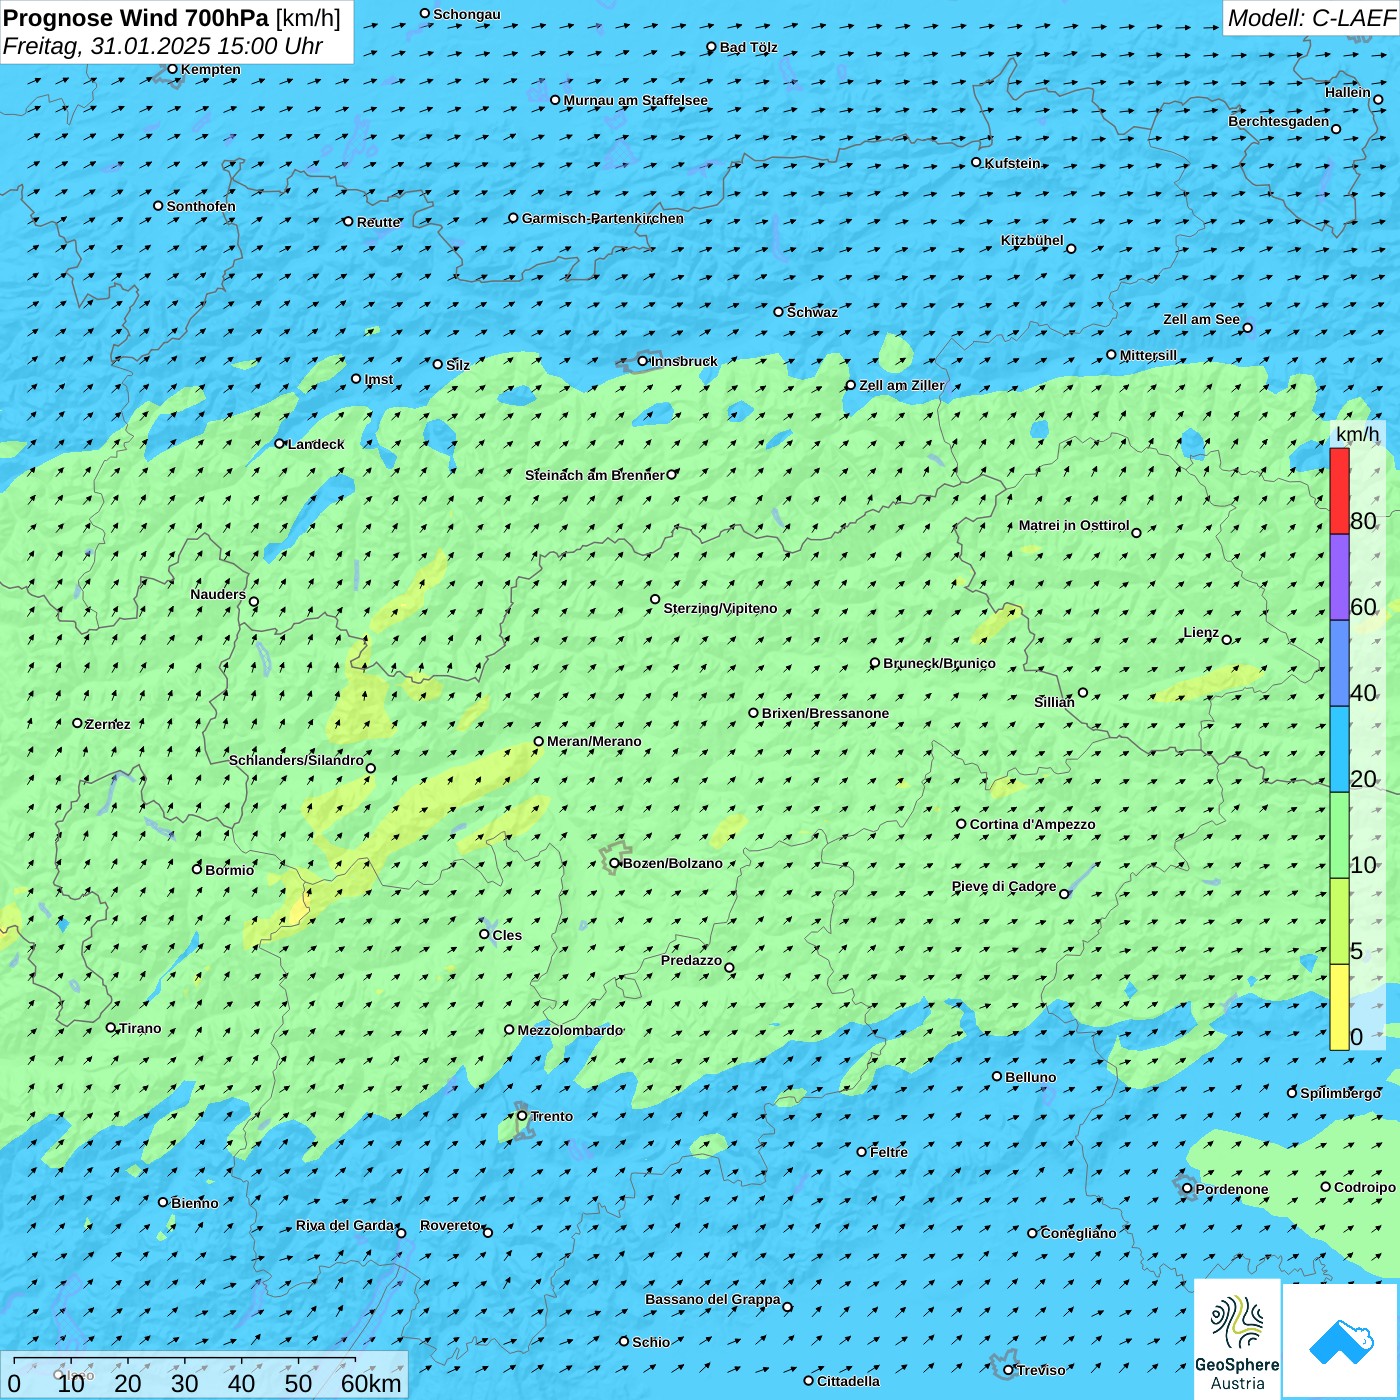
Task: Click the 'Prognose Wind 700hPa' title
Action: [x=136, y=18]
